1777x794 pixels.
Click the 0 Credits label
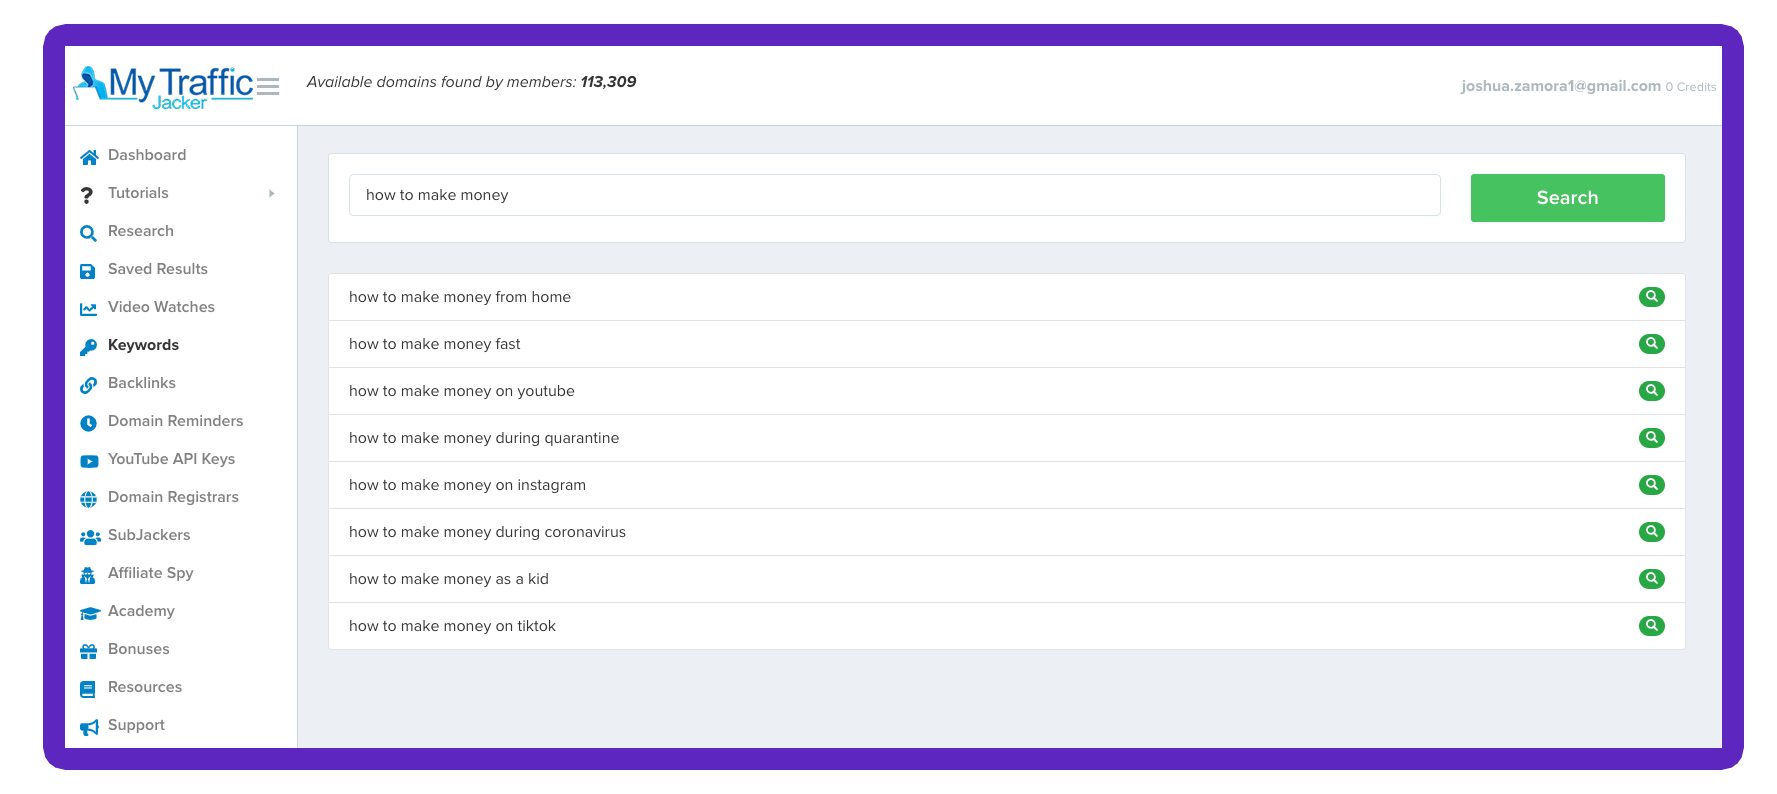pyautogui.click(x=1690, y=87)
